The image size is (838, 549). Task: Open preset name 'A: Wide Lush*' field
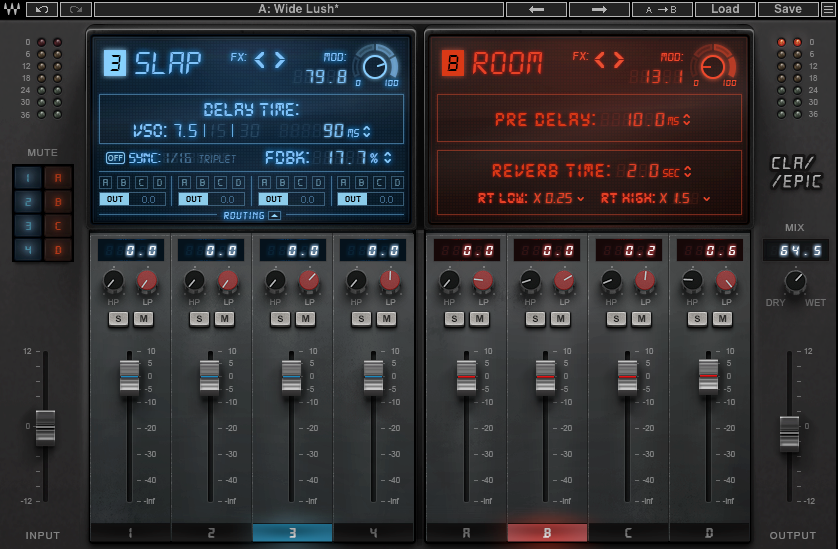(299, 10)
